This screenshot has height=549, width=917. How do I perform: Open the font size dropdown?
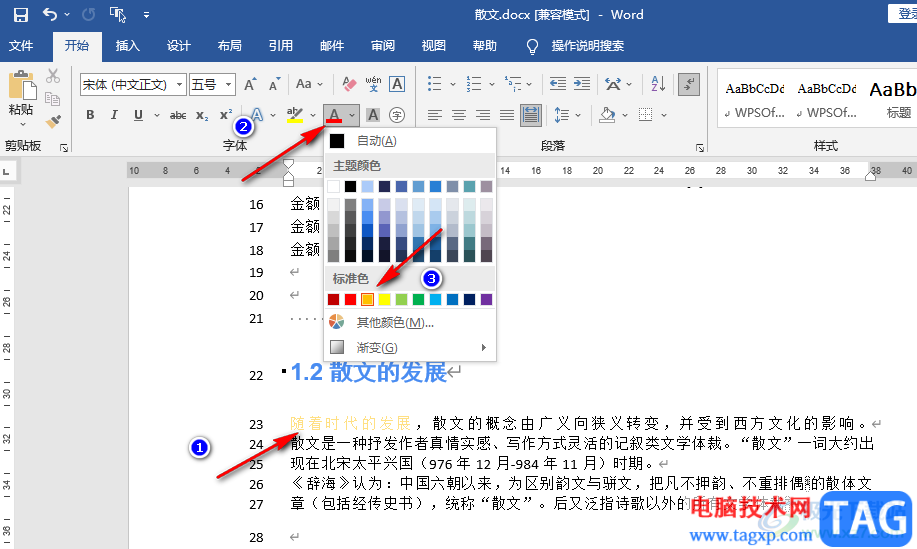[x=229, y=85]
